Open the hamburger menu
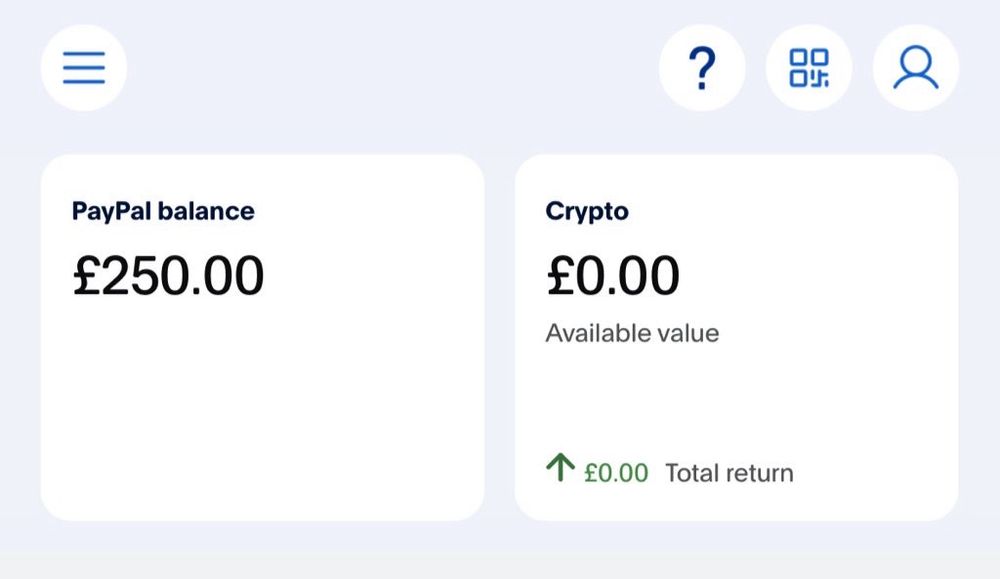 pyautogui.click(x=83, y=67)
